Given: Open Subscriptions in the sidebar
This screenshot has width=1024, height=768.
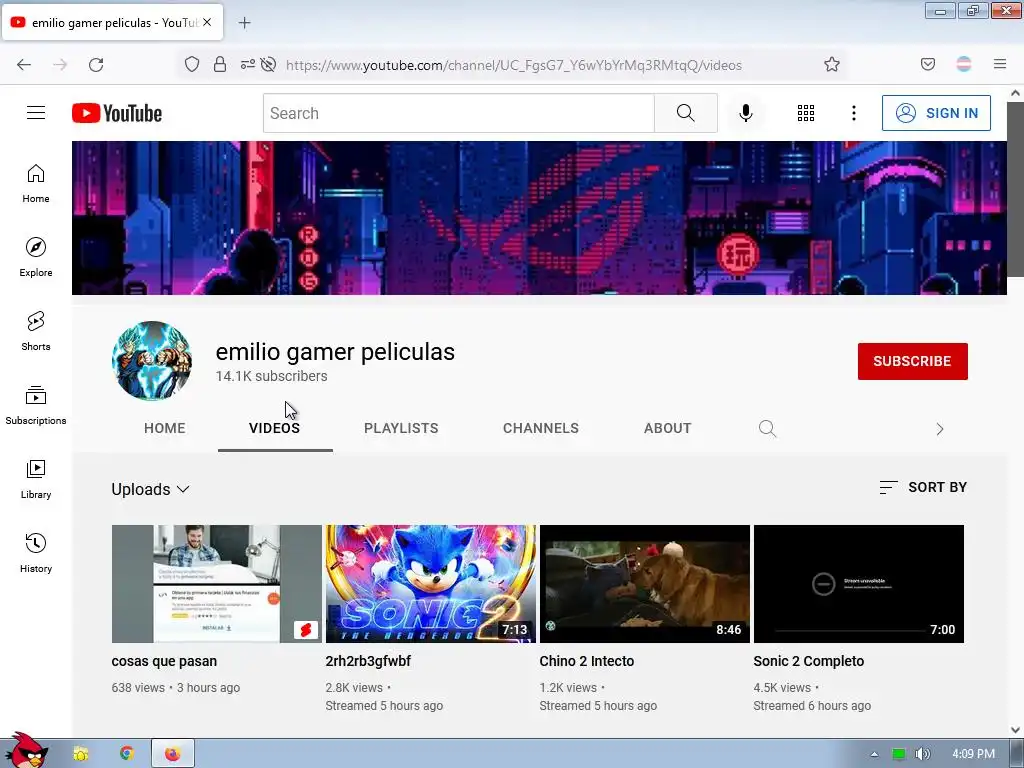Looking at the screenshot, I should [36, 405].
